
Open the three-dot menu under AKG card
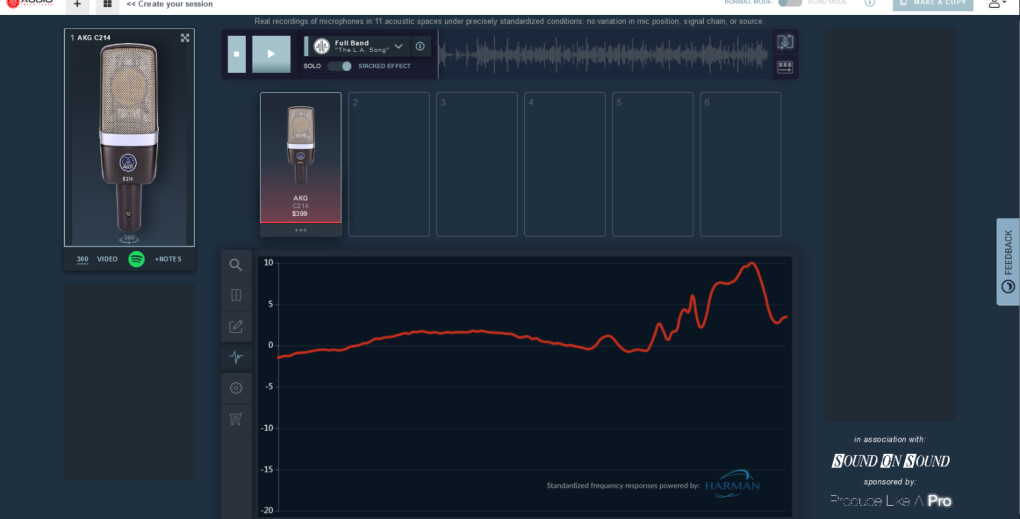click(x=301, y=230)
